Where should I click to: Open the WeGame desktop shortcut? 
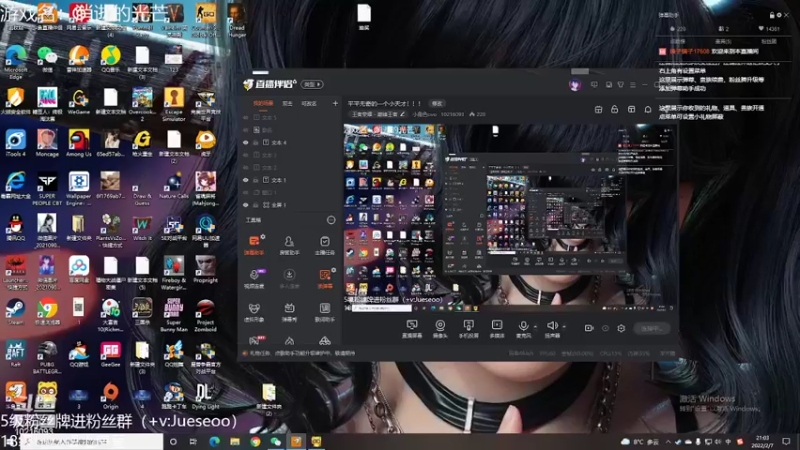79,101
